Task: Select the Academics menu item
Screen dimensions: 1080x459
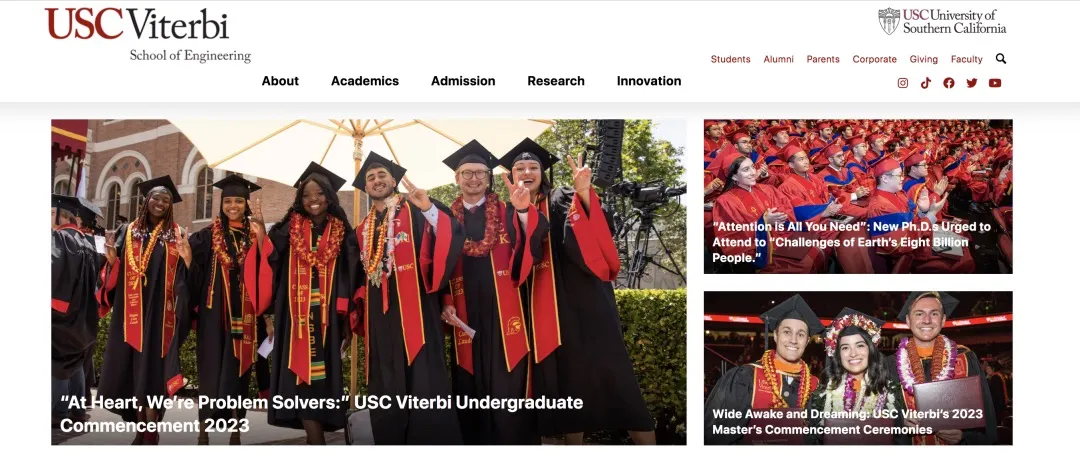Action: coord(365,81)
